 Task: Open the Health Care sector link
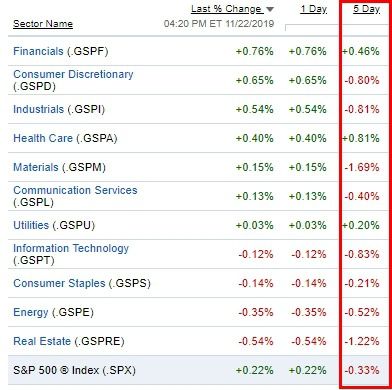pyautogui.click(x=43, y=138)
